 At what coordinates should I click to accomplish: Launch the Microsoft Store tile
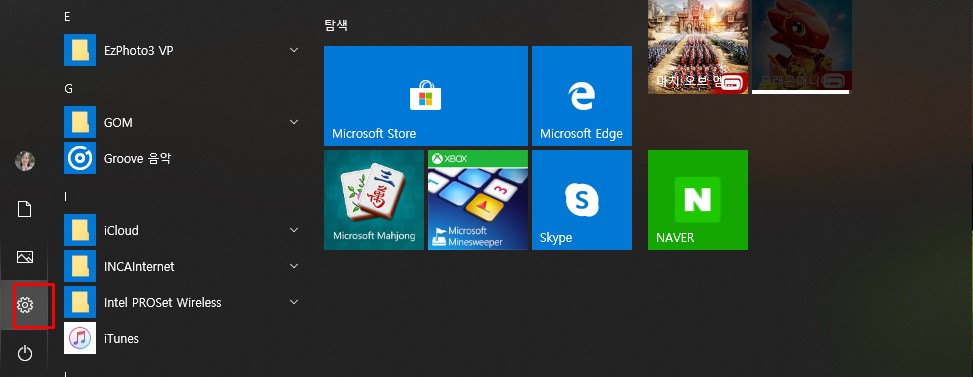tap(426, 95)
